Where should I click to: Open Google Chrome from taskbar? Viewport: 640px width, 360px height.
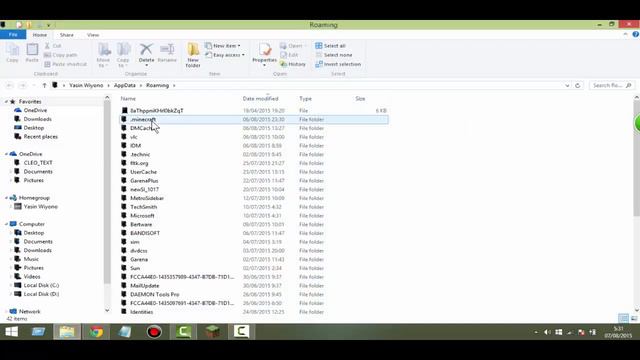[x=96, y=331]
